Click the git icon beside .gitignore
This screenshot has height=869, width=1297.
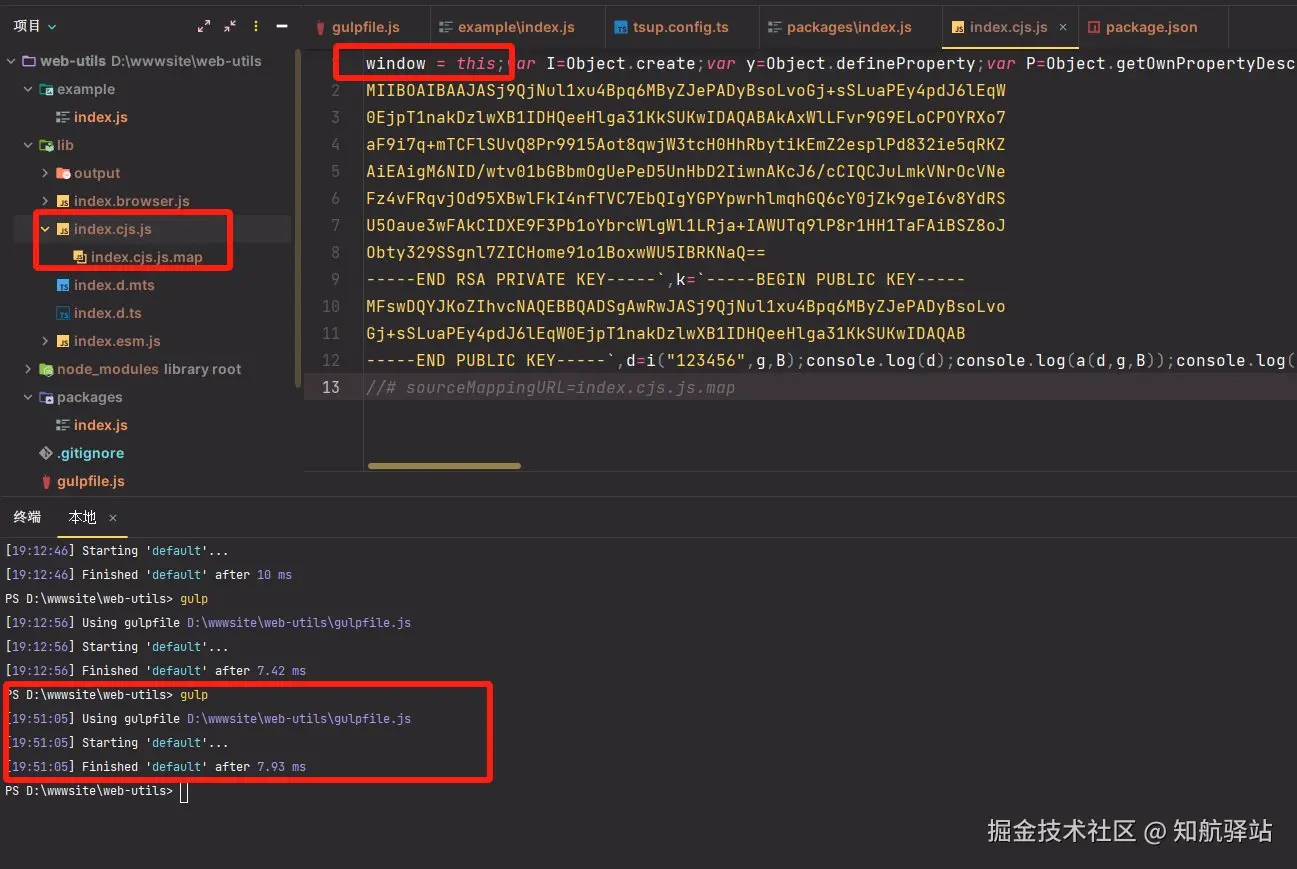(46, 453)
